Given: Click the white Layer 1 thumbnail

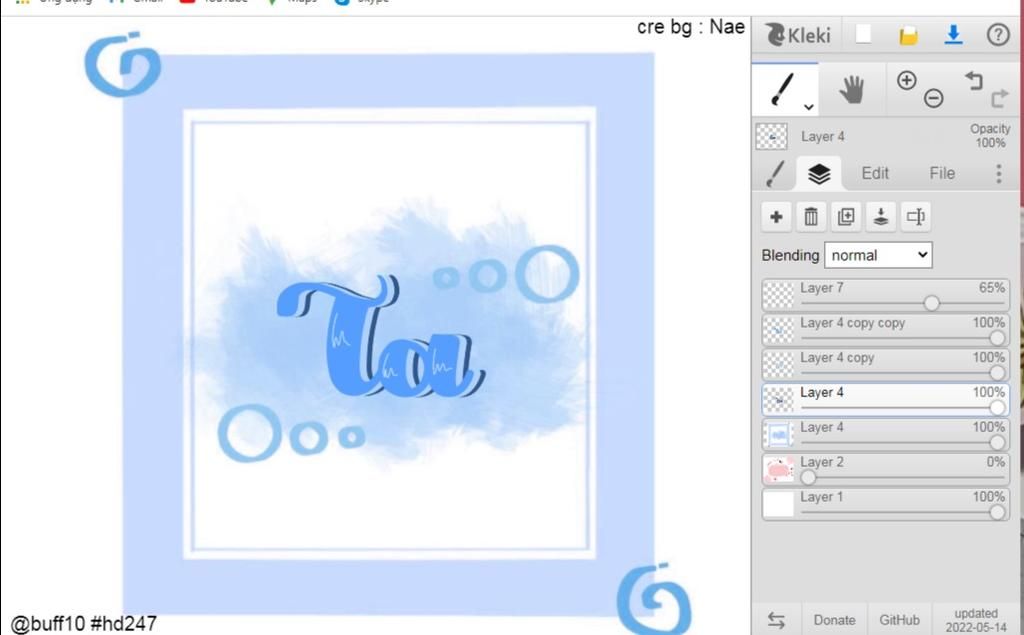Looking at the screenshot, I should (778, 504).
